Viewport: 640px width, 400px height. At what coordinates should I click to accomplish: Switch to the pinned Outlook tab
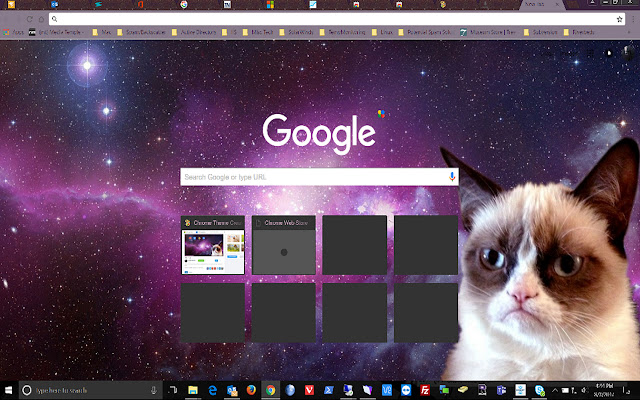click(54, 4)
